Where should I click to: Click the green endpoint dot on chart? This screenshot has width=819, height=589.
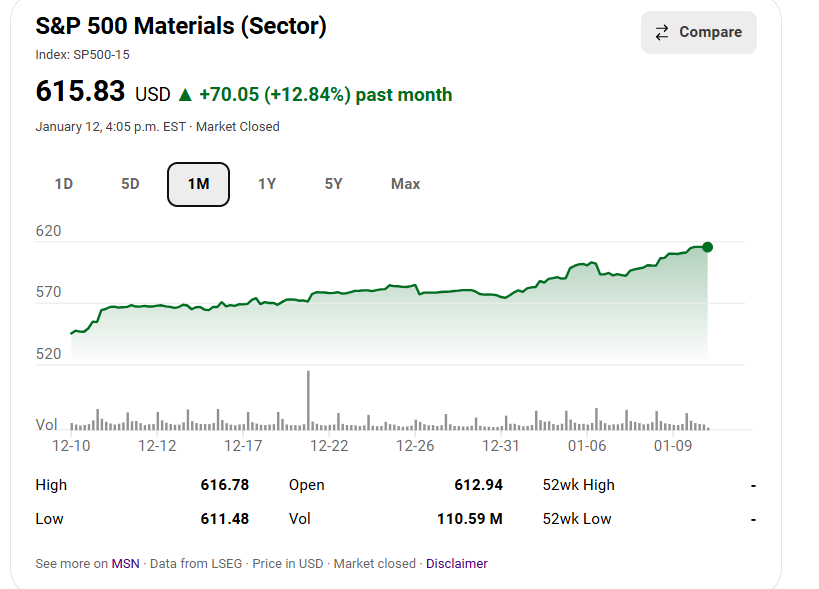708,247
